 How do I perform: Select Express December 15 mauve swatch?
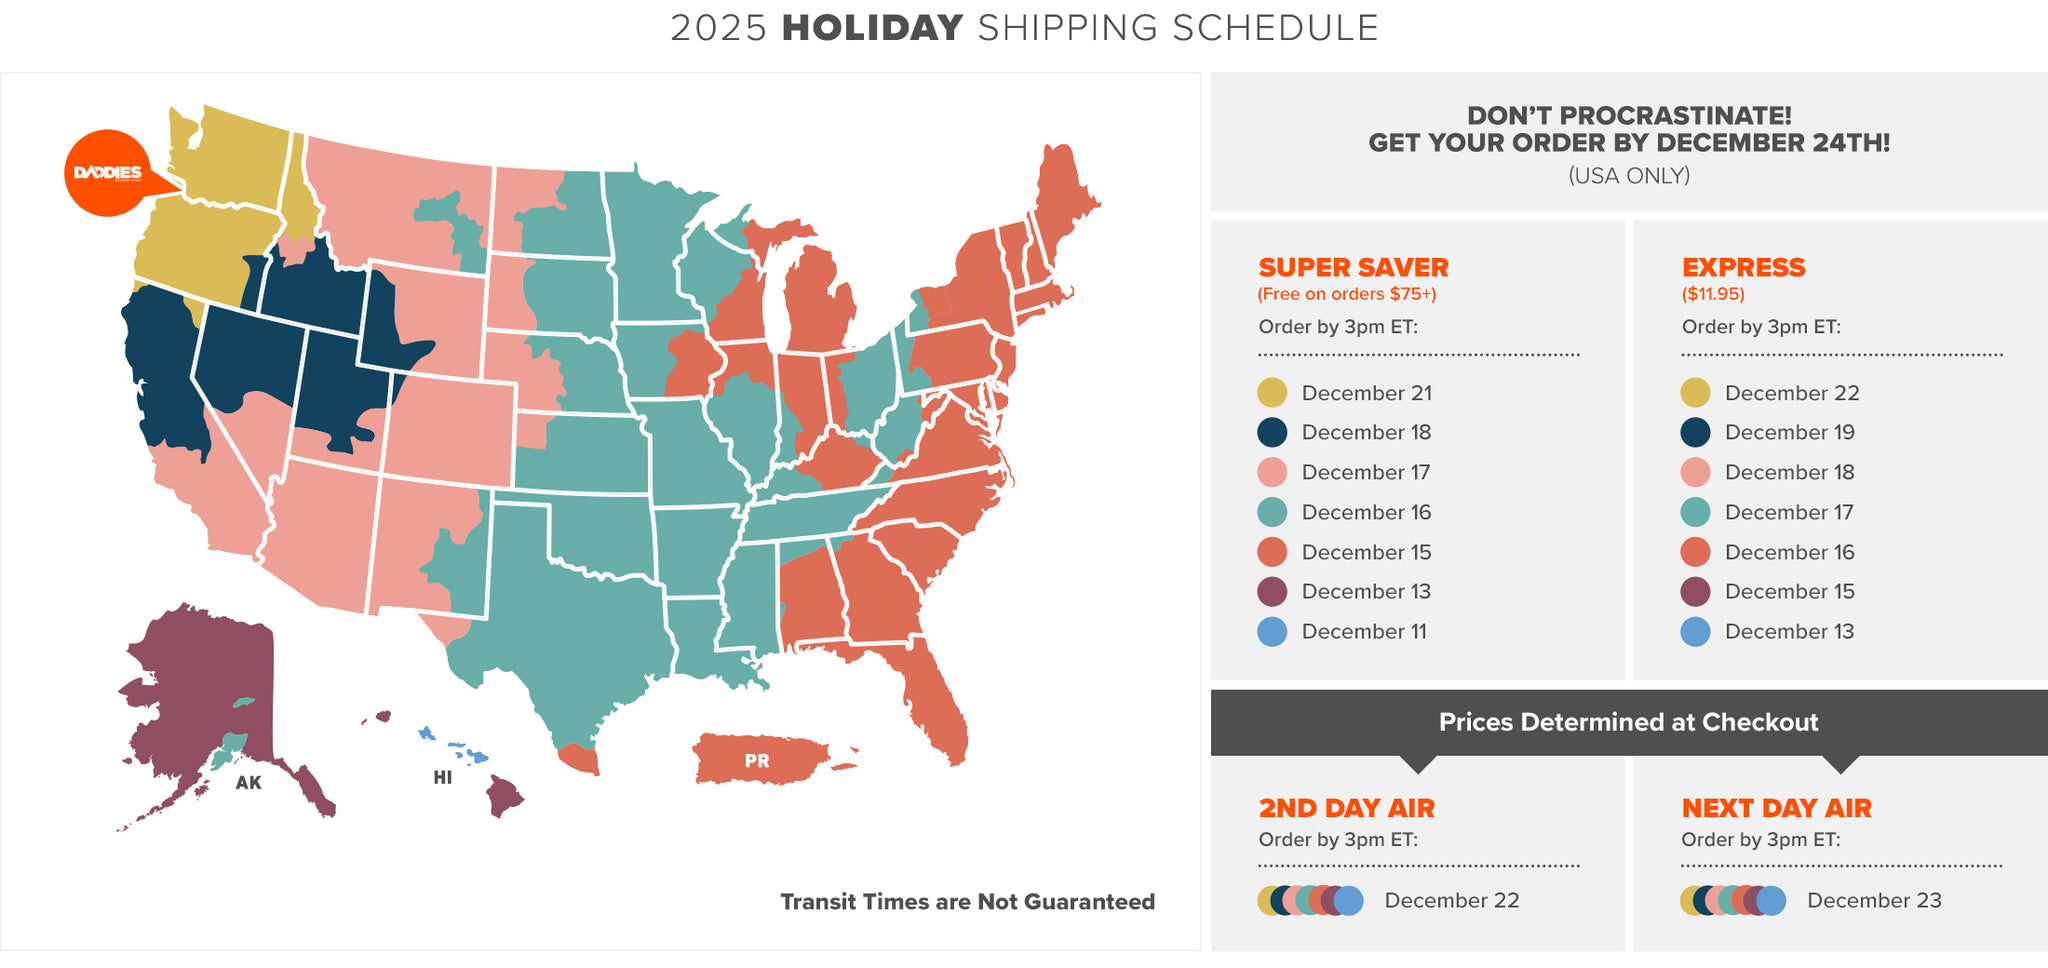(1696, 591)
